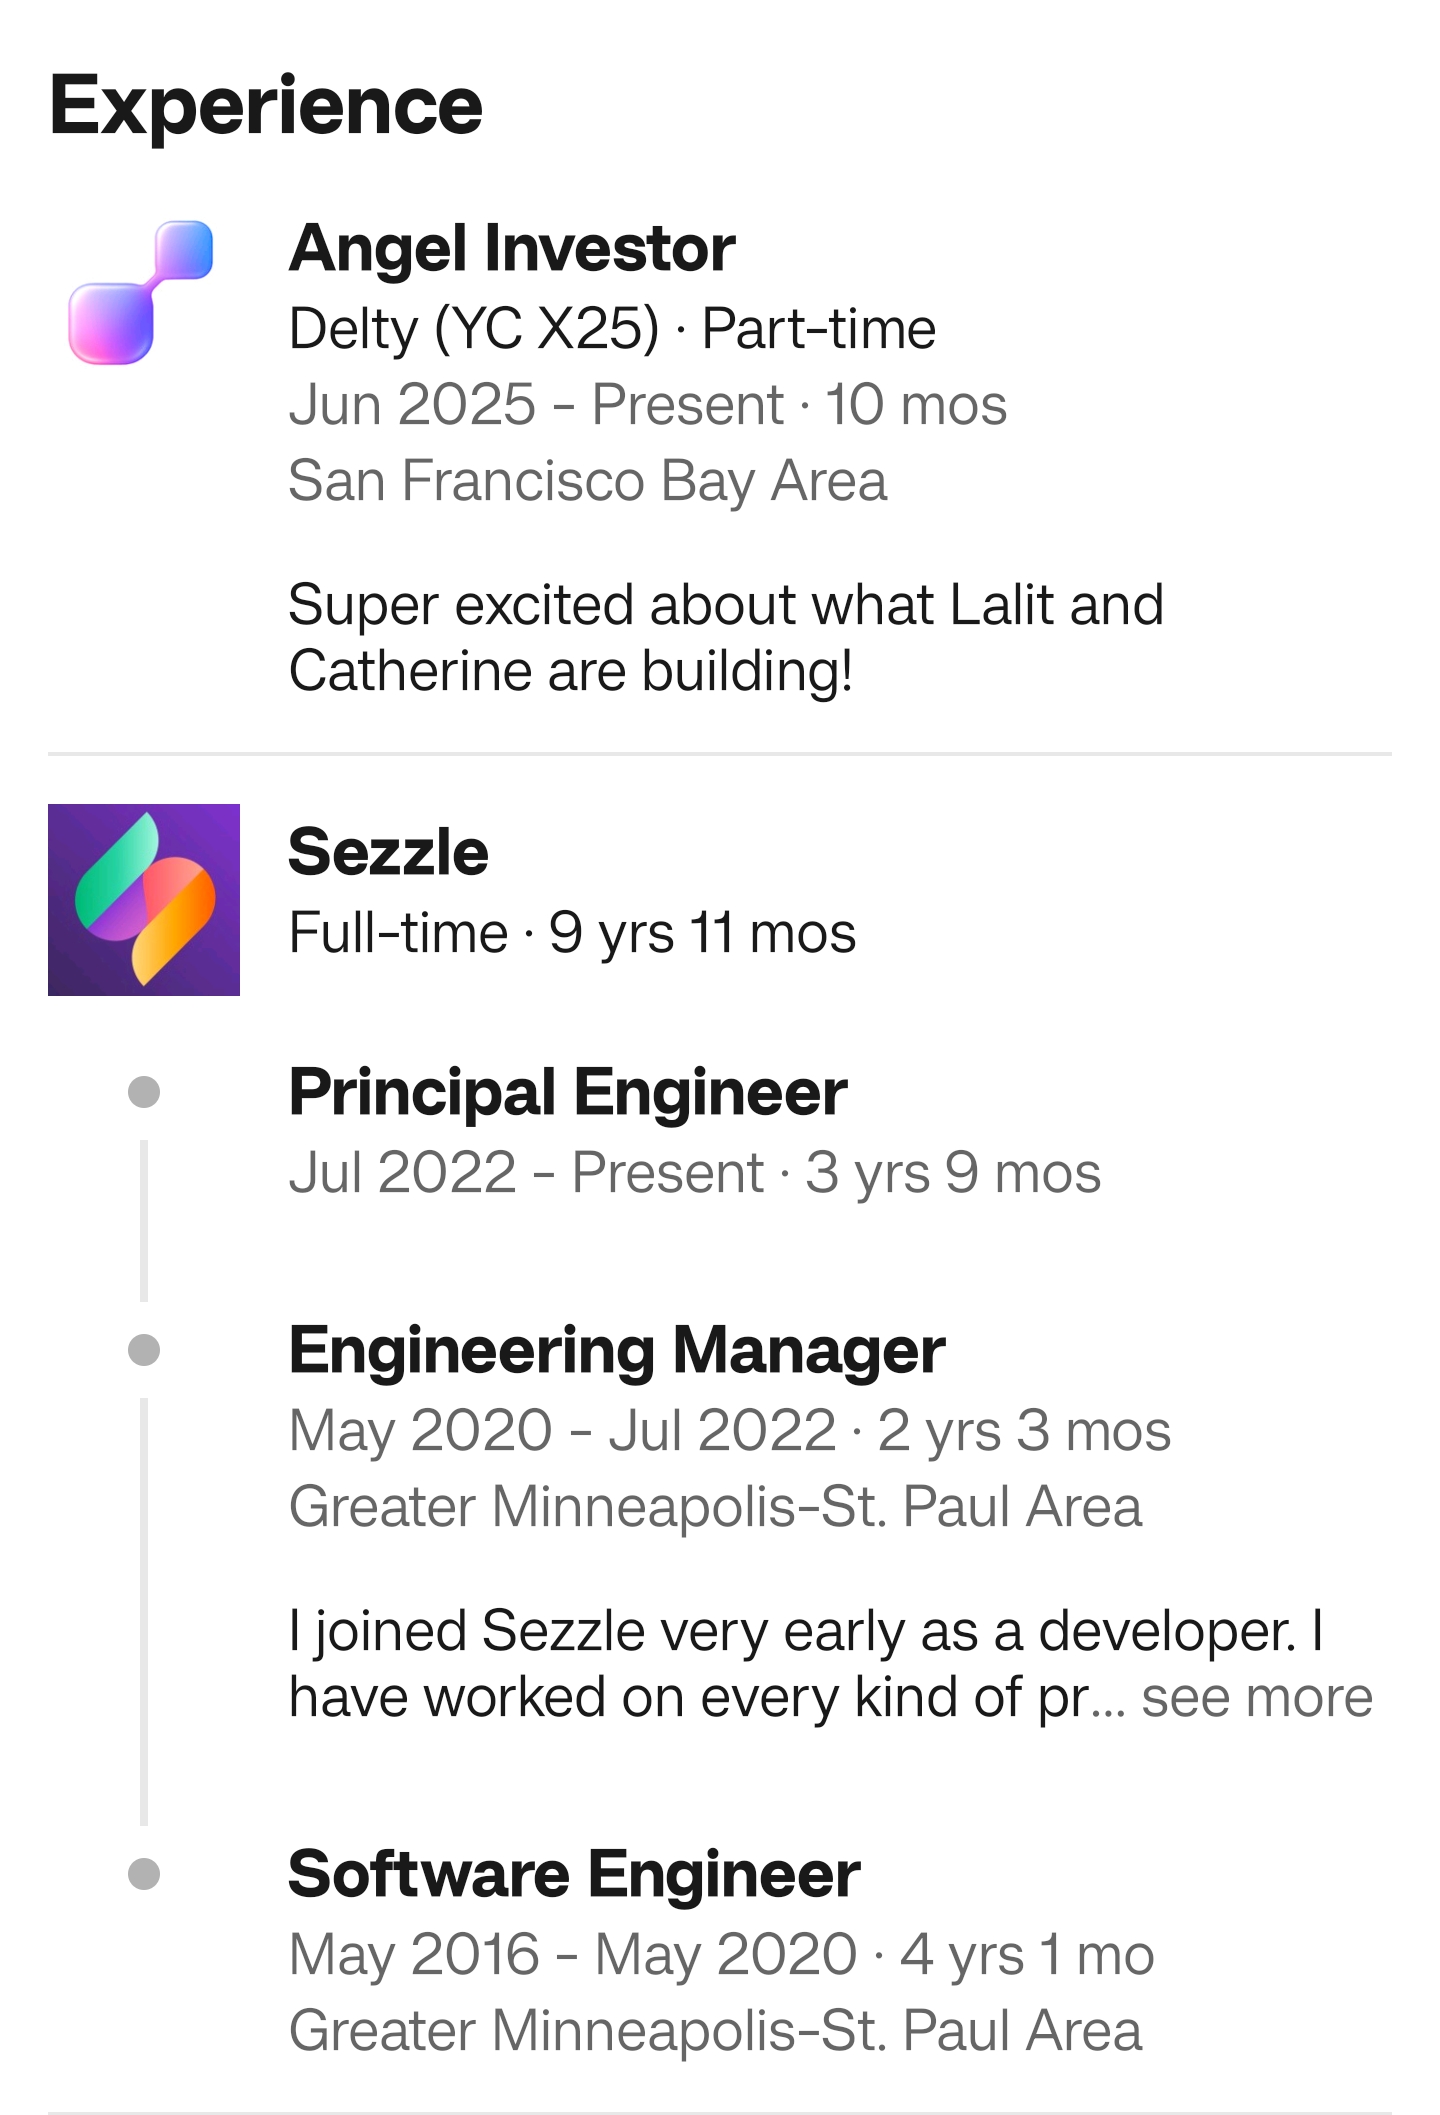Screen dimensions: 1440x2115
Task: Select the Software Engineer role title
Action: 574,1874
